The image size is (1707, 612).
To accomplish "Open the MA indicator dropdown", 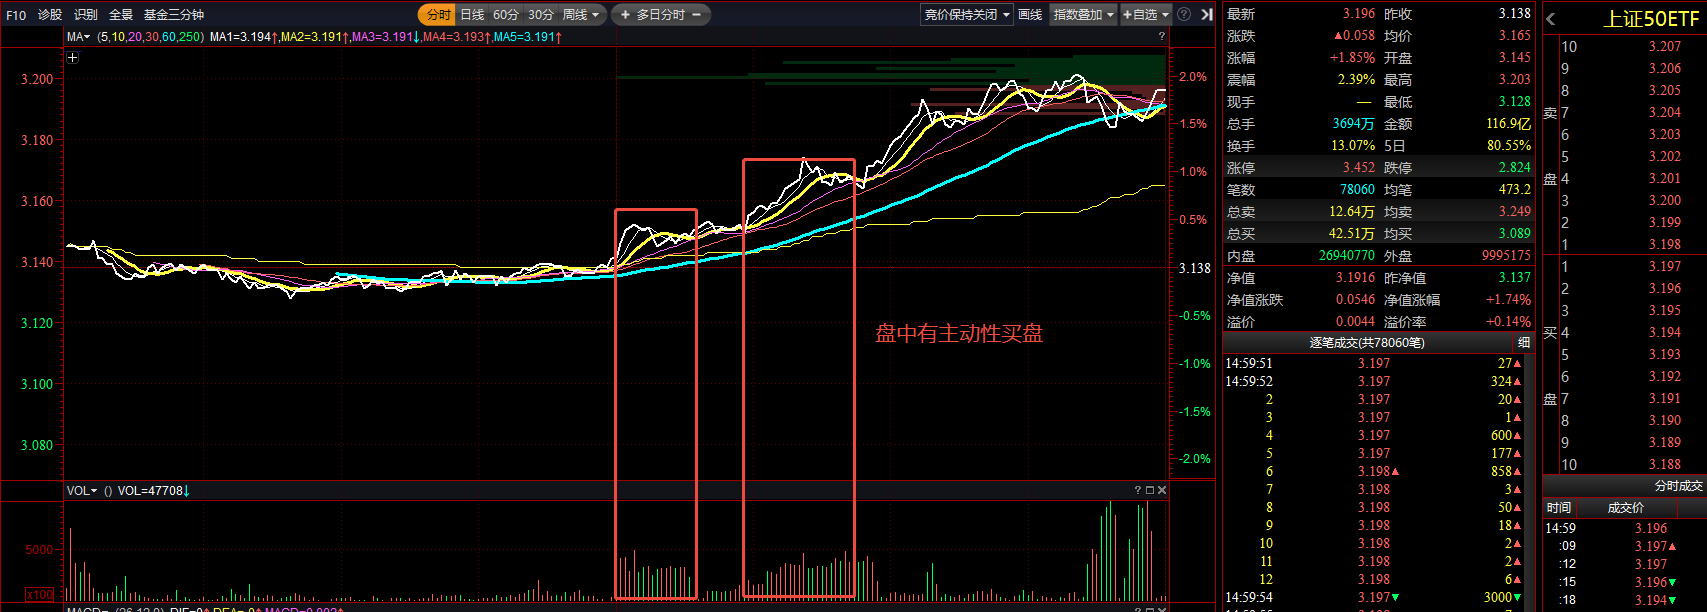I will 78,37.
